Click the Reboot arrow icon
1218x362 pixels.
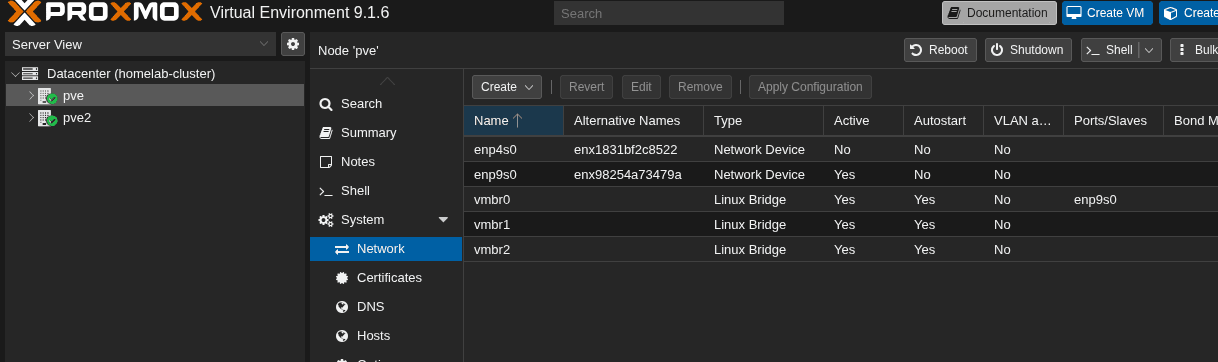click(x=916, y=50)
